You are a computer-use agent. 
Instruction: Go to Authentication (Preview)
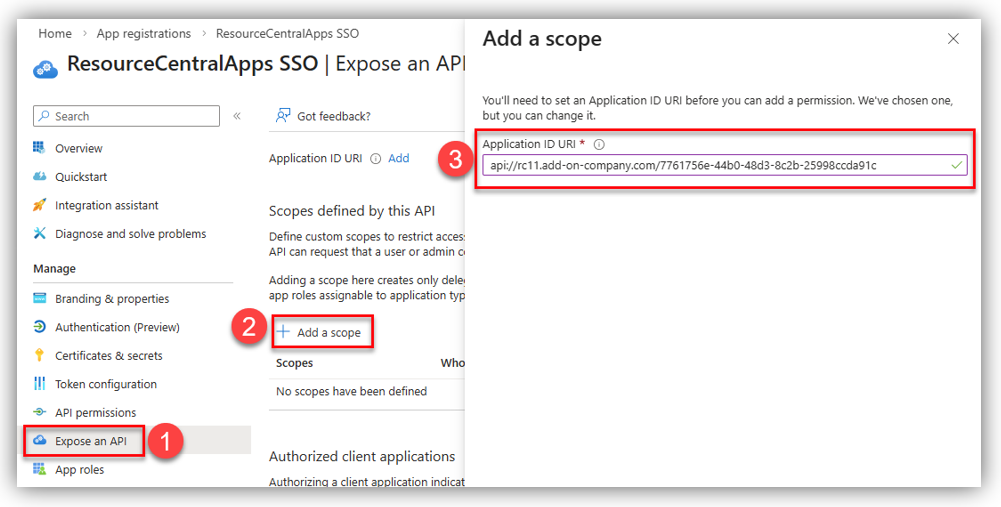[x=117, y=327]
